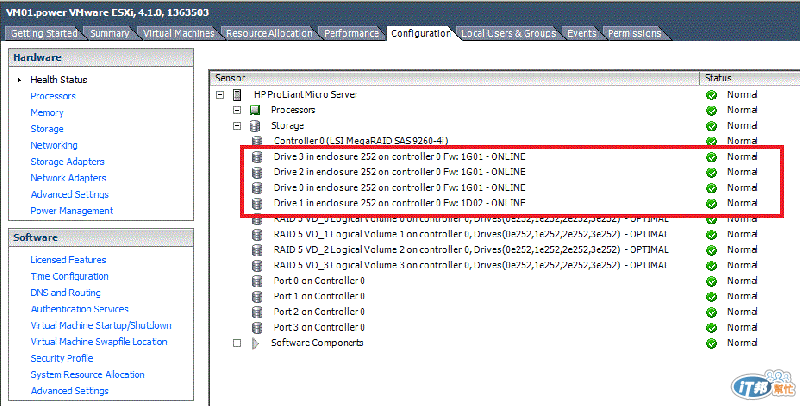Open the Storage hardware link
The height and width of the screenshot is (406, 800).
(x=47, y=129)
